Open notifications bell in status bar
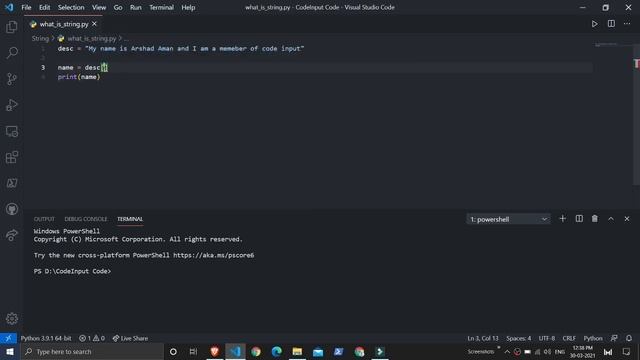Image resolution: width=640 pixels, height=360 pixels. pos(629,338)
